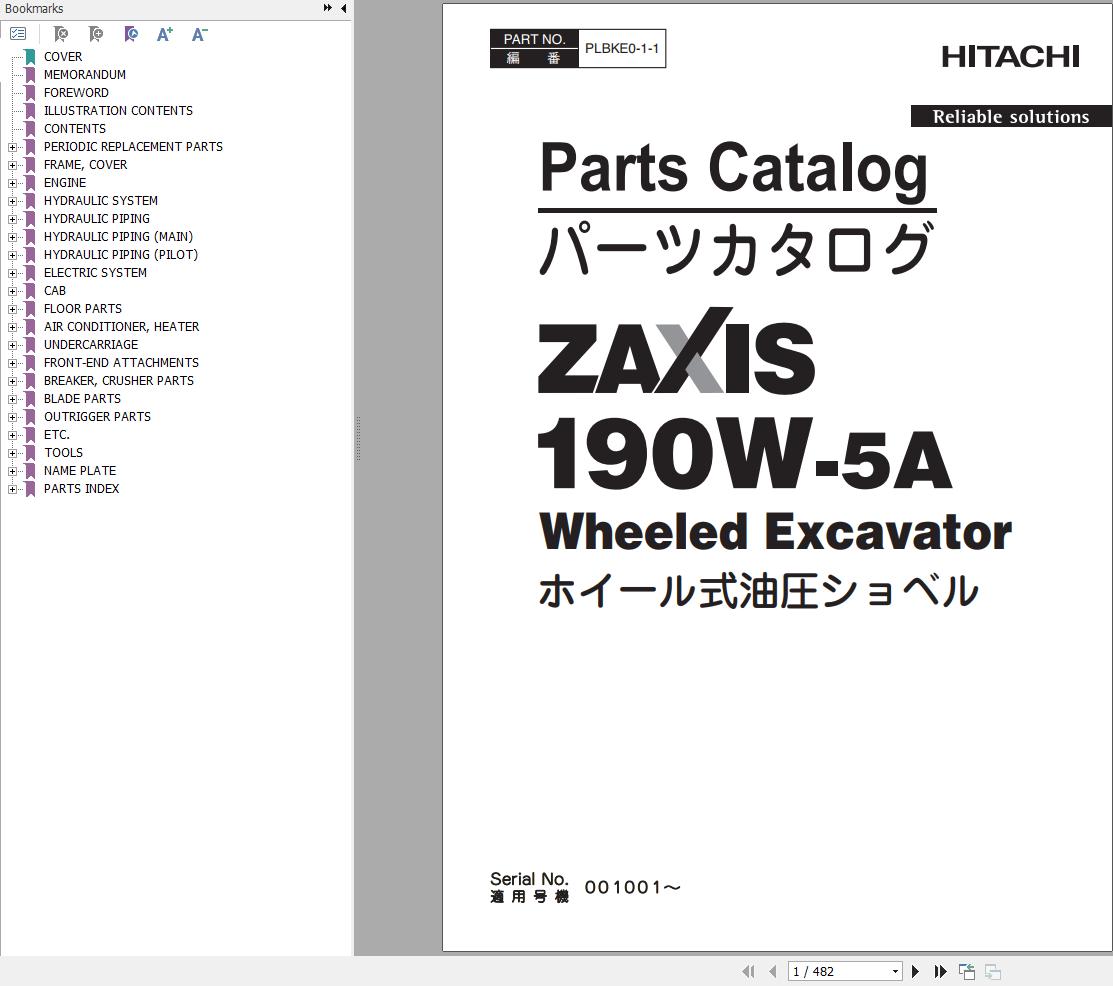Click the delete bookmark icon

61,34
